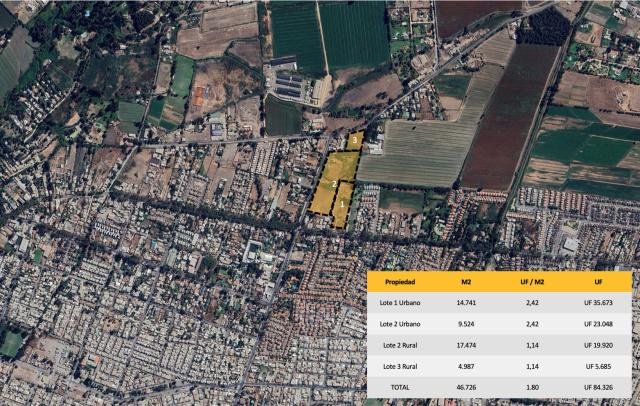This screenshot has width=640, height=406.
Task: Select the Lote 2 Rural row label
Action: (x=400, y=345)
